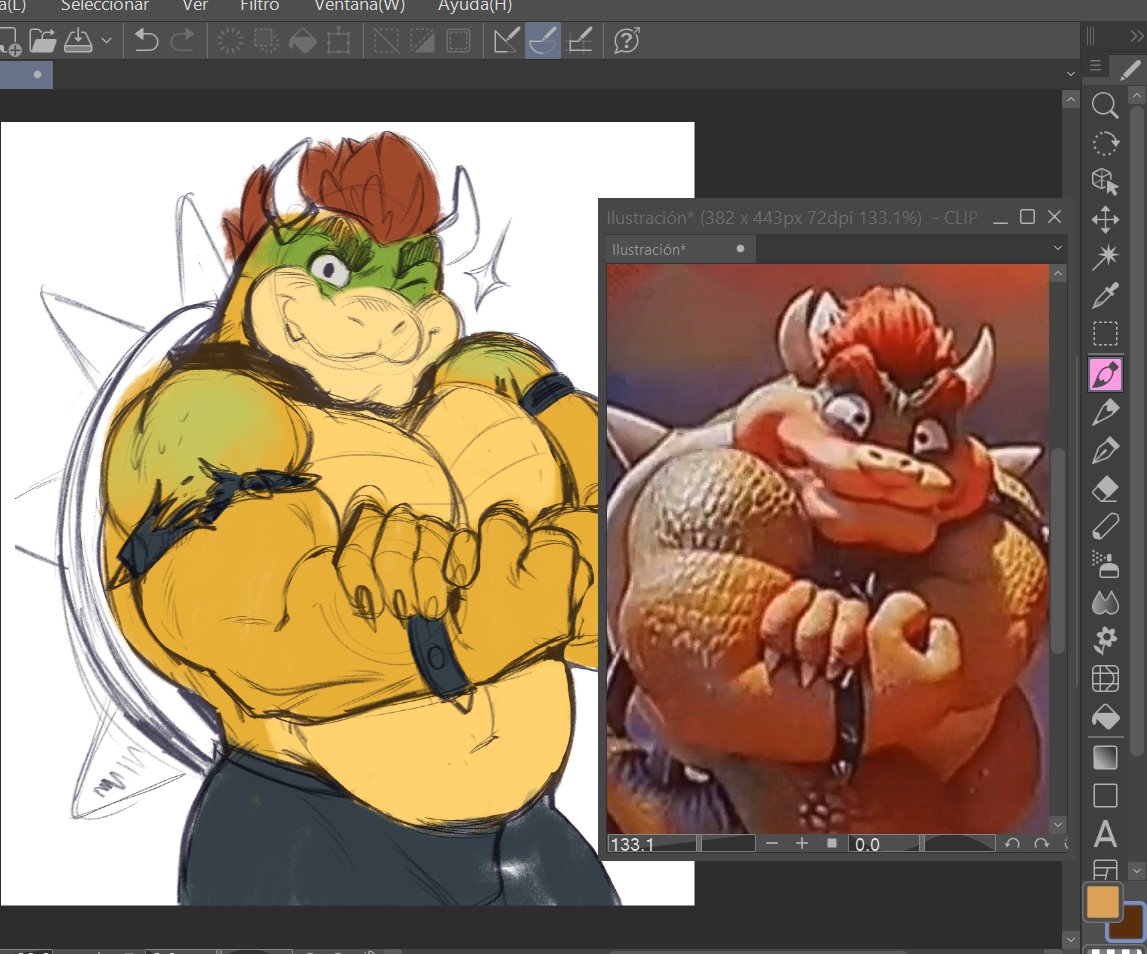The width and height of the screenshot is (1147, 954).
Task: Show selection border toolbar icon
Action: pos(459,41)
